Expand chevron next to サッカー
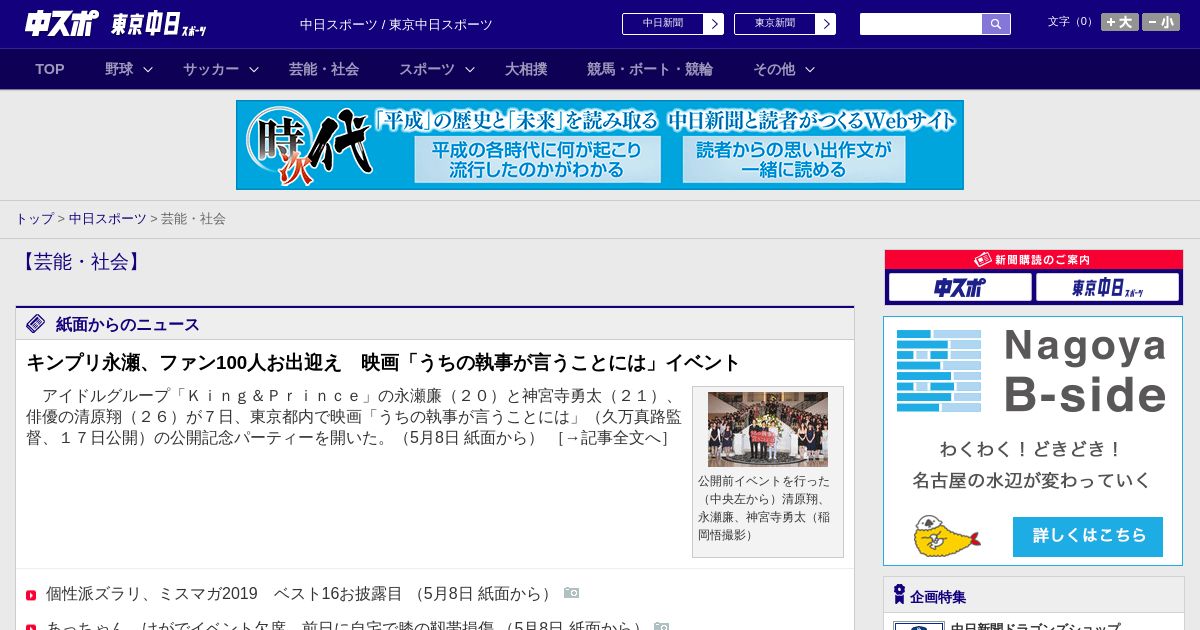The image size is (1200, 630). point(254,69)
